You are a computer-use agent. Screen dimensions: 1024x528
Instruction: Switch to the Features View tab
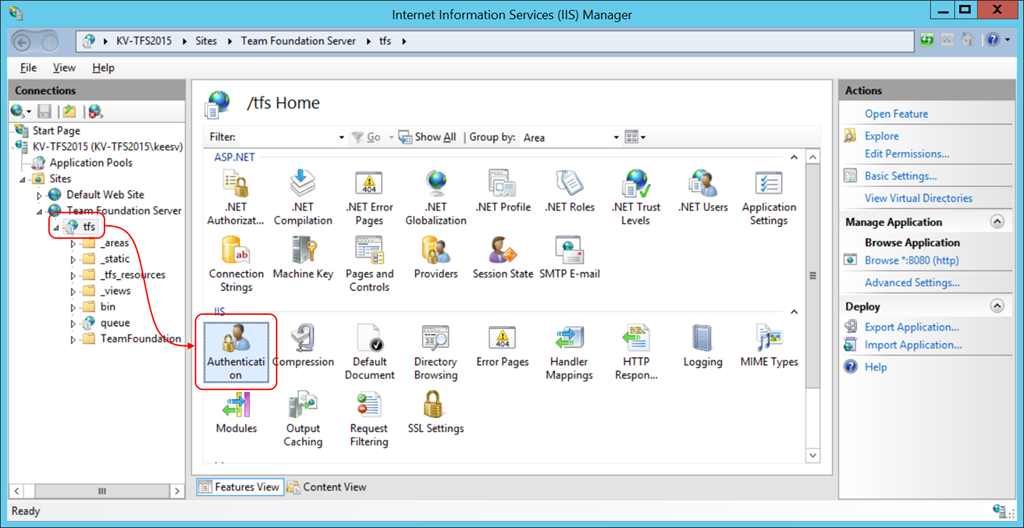pos(240,487)
